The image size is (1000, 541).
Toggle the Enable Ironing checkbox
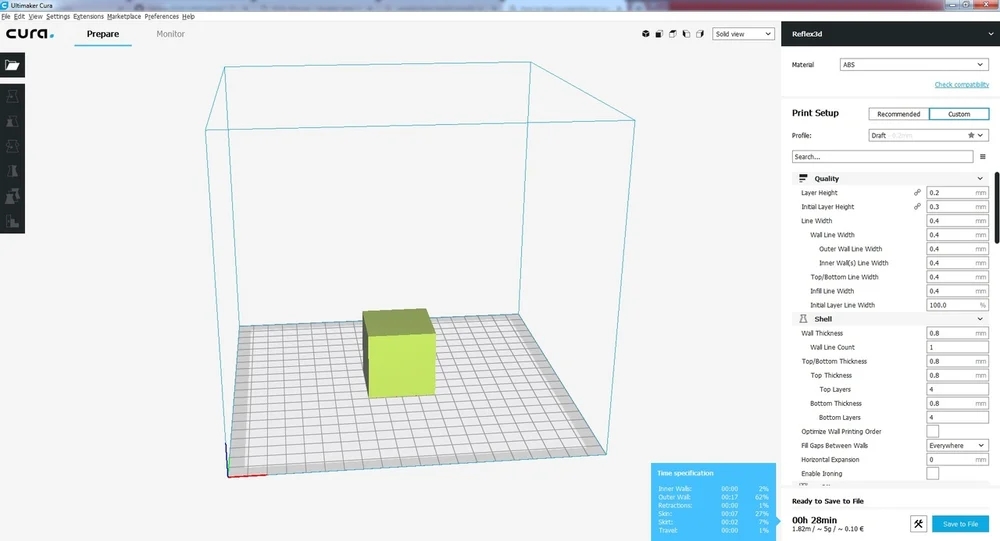click(x=932, y=473)
